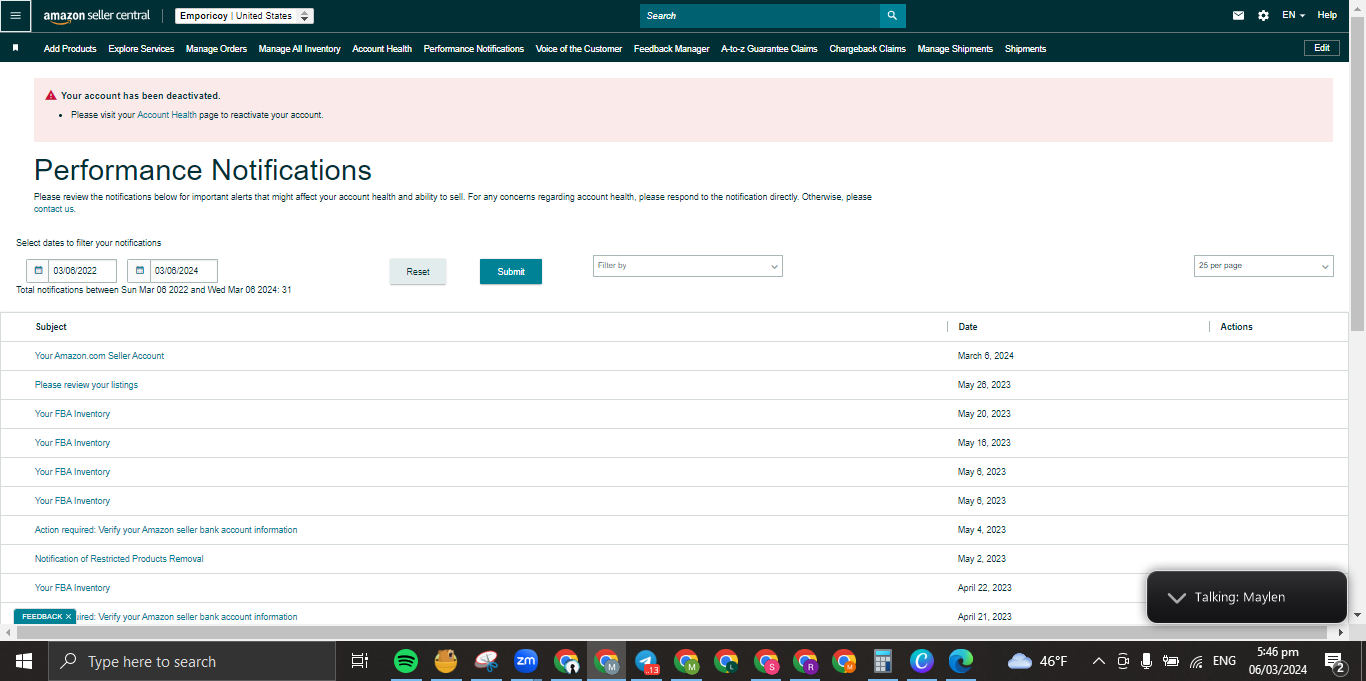Open Chrome profile S in taskbar
This screenshot has width=1366, height=681.
pos(766,661)
